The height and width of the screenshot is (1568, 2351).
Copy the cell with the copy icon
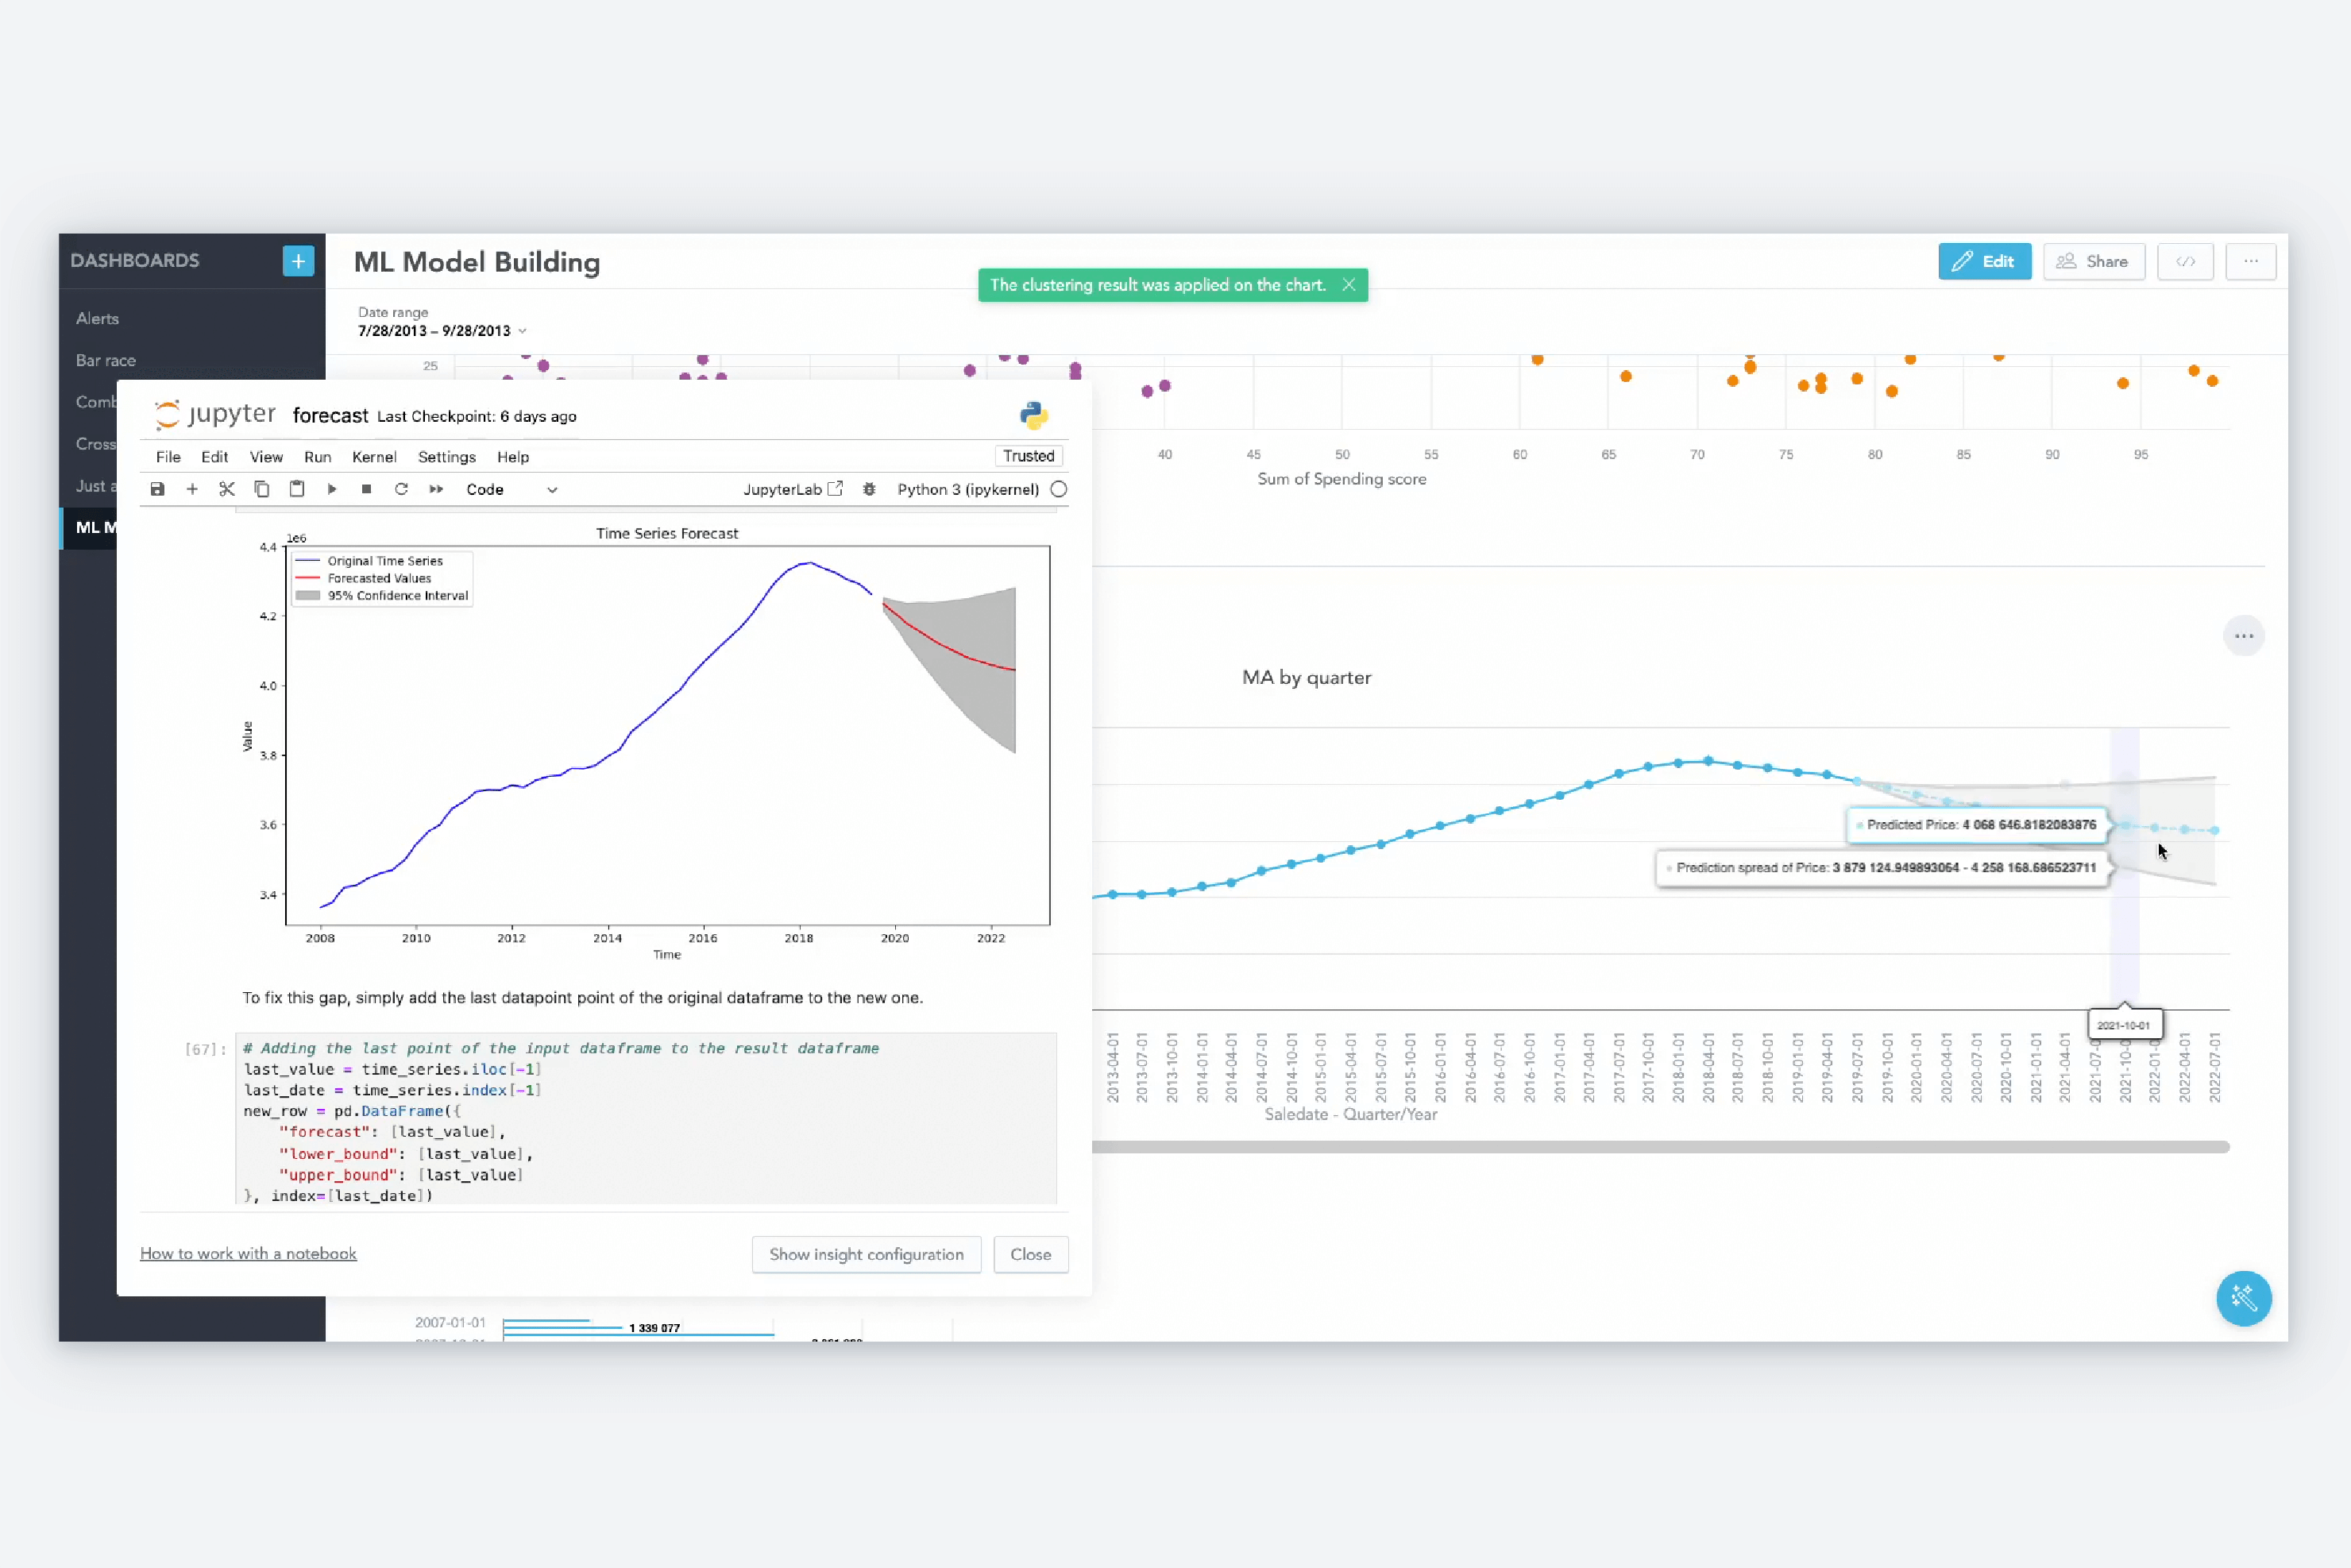[x=261, y=489]
